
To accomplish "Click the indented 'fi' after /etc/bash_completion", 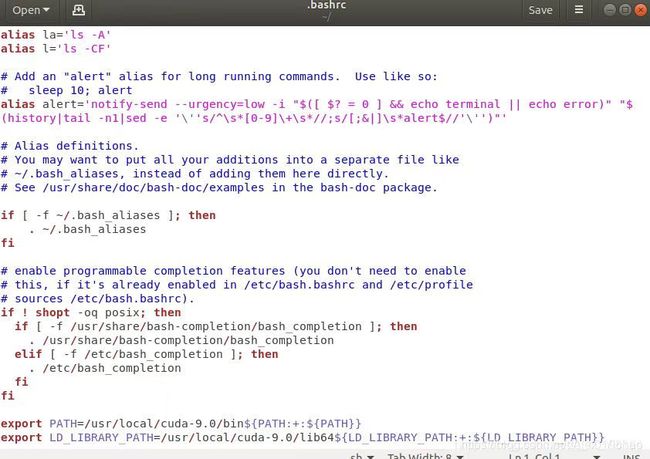I will coord(22,382).
